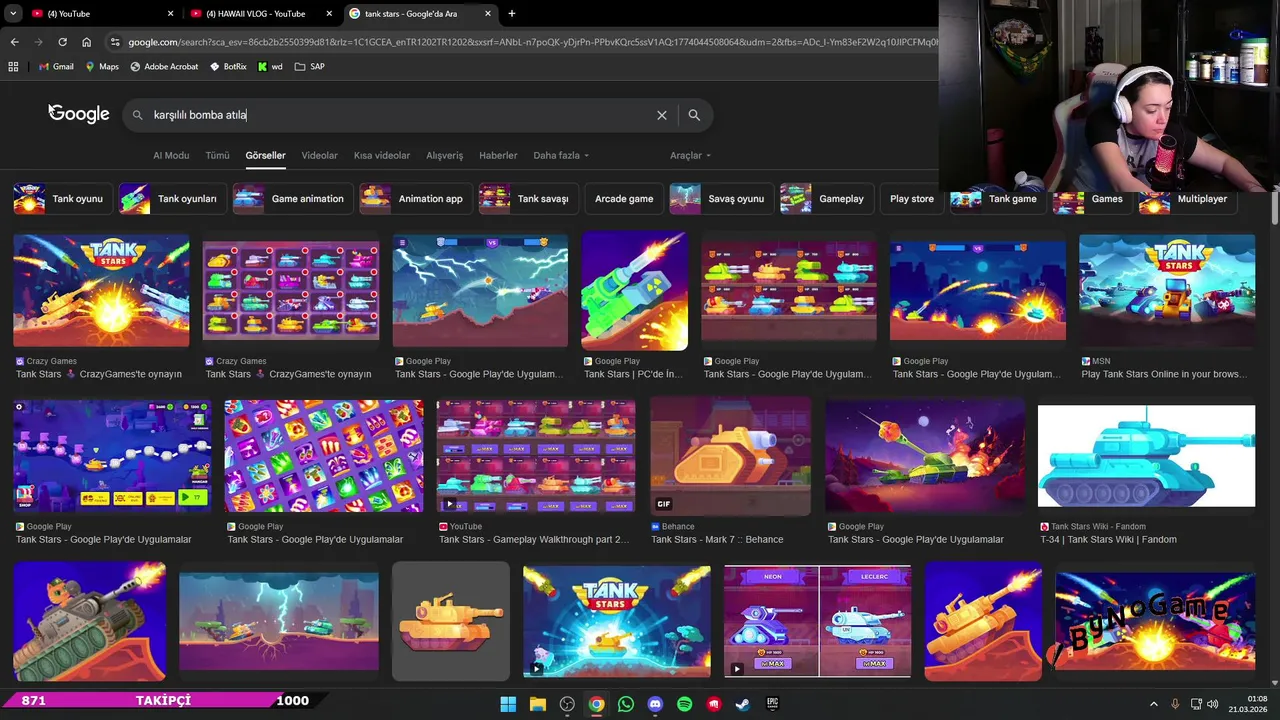1280x720 pixels.
Task: Open Spotify from the taskbar
Action: click(x=685, y=704)
